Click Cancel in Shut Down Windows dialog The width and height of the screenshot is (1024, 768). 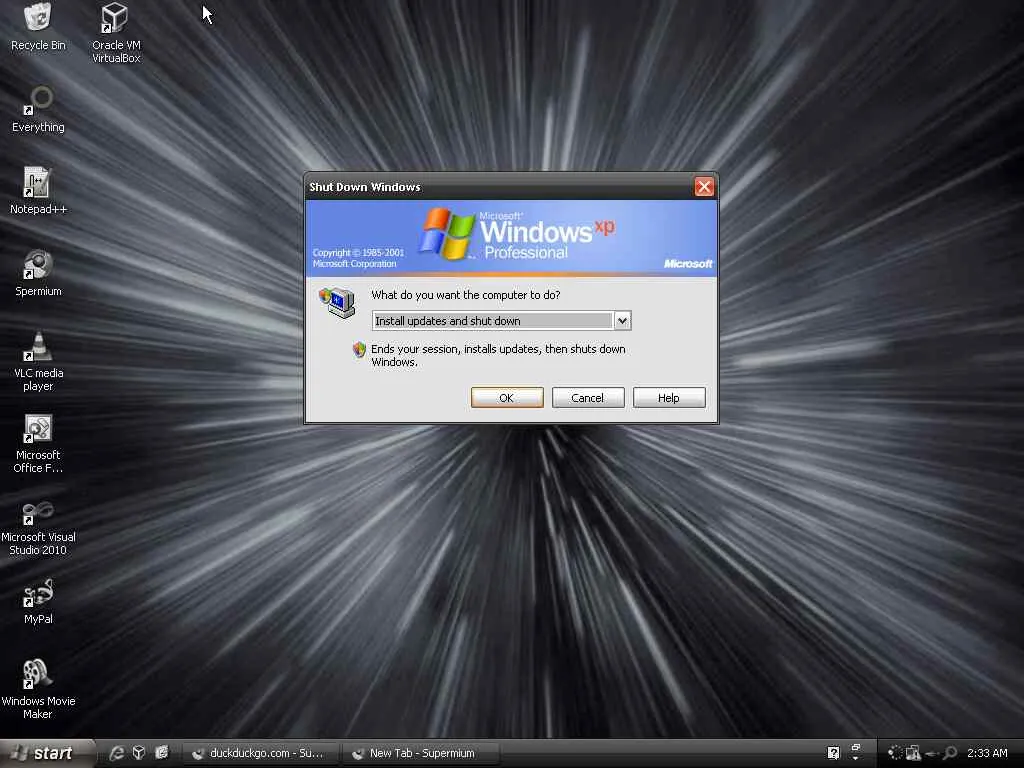pos(588,398)
